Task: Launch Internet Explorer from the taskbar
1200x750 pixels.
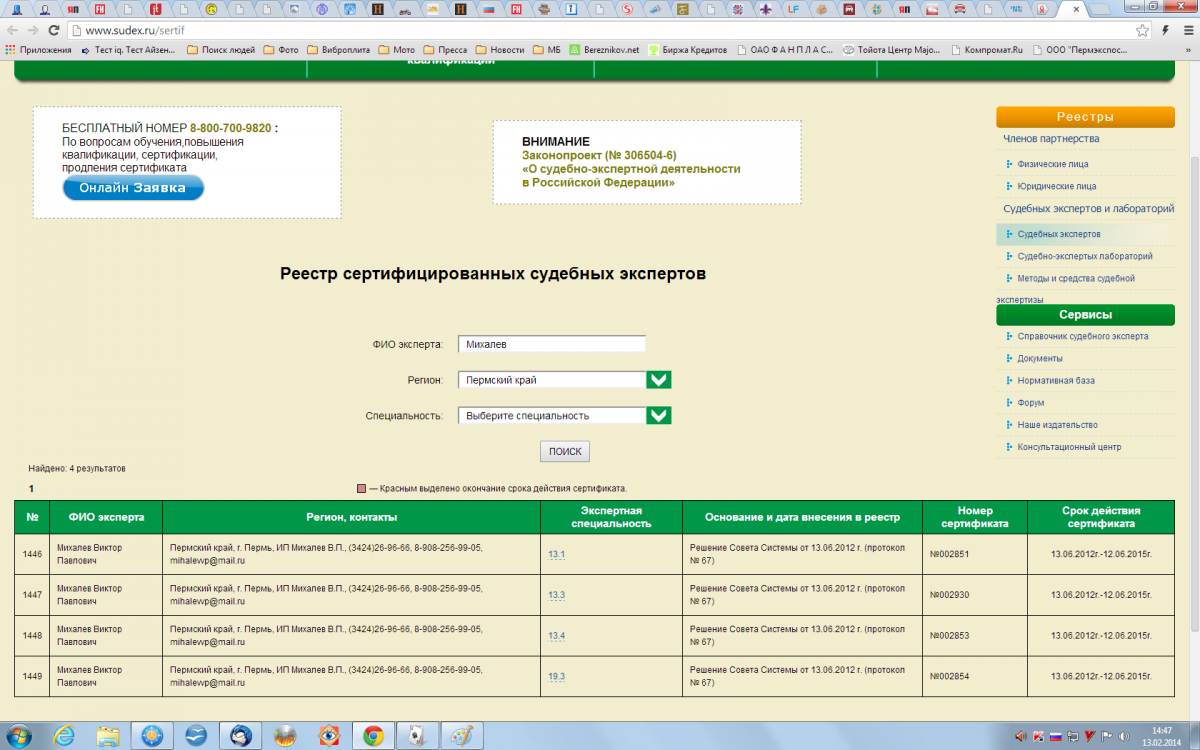Action: [63, 736]
